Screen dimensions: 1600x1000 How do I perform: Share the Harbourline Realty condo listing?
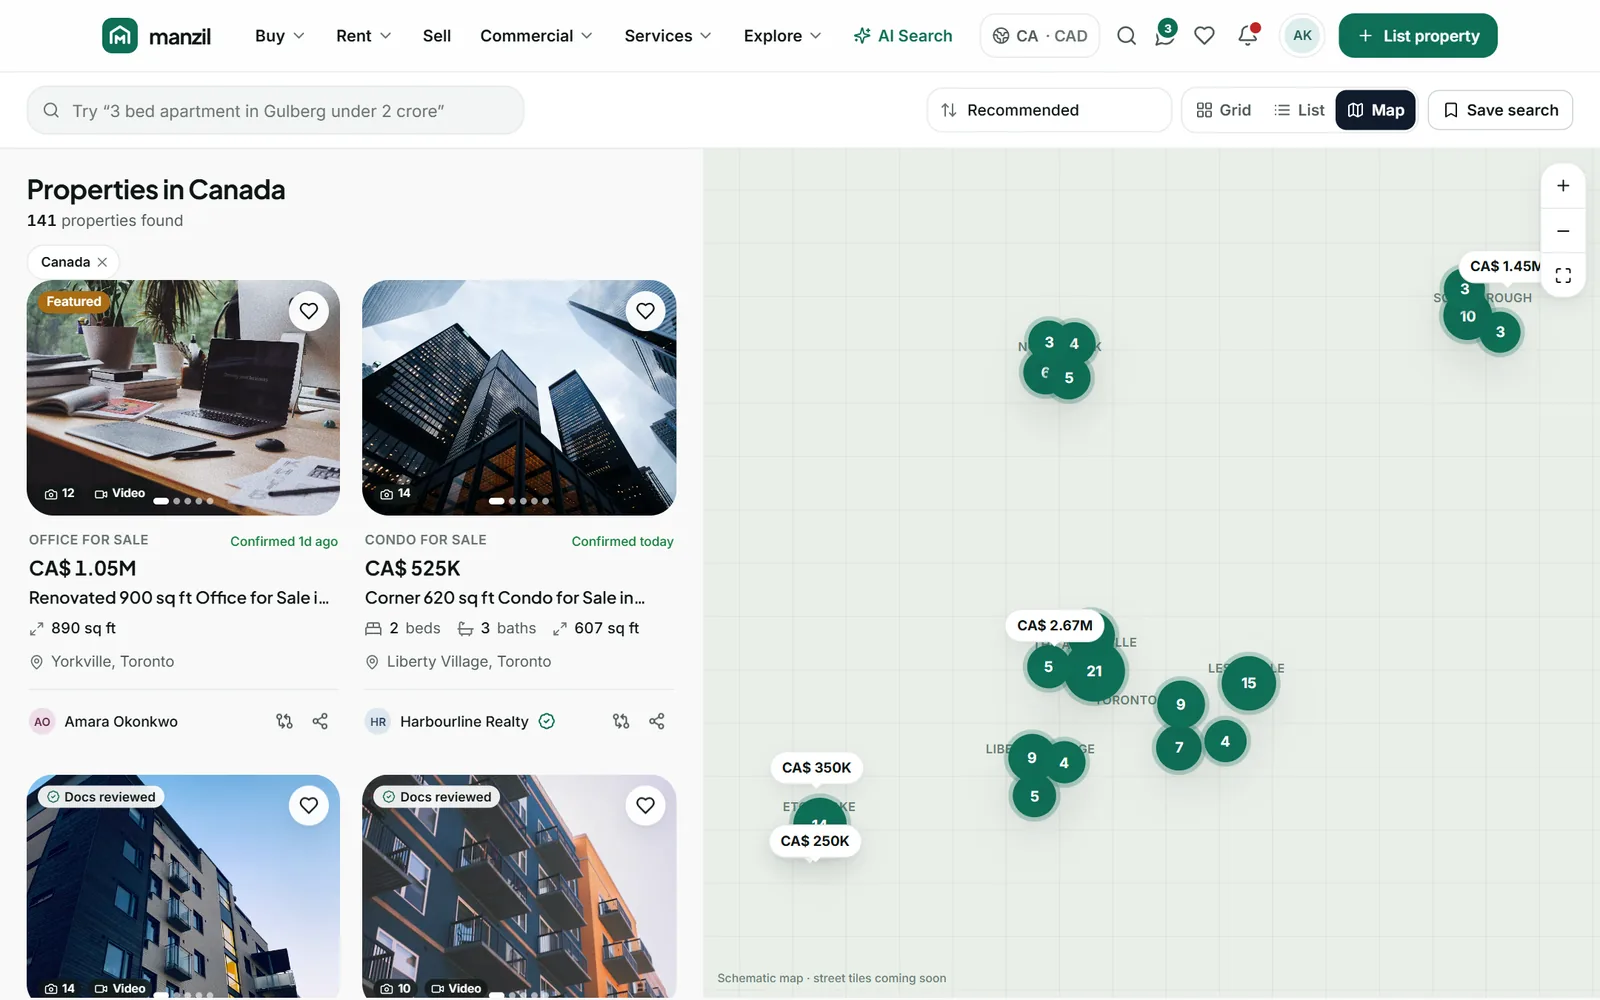[657, 721]
